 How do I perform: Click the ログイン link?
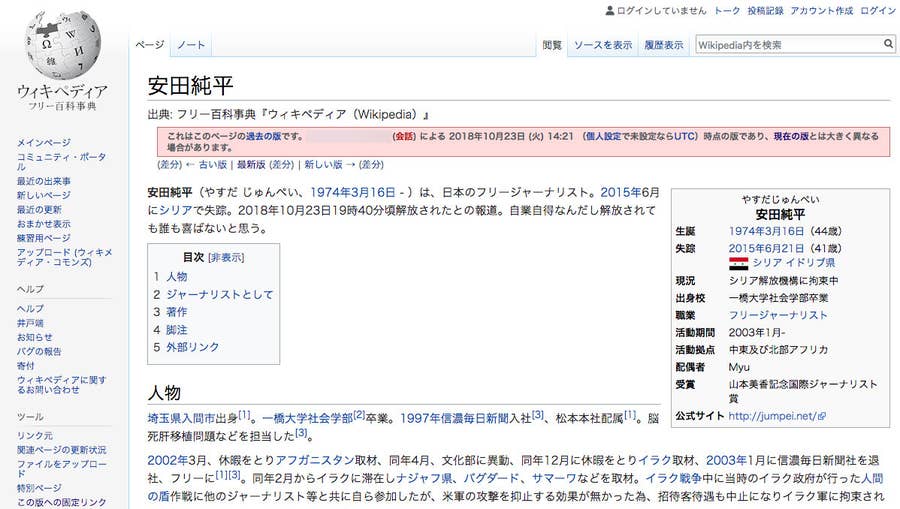pyautogui.click(x=878, y=10)
